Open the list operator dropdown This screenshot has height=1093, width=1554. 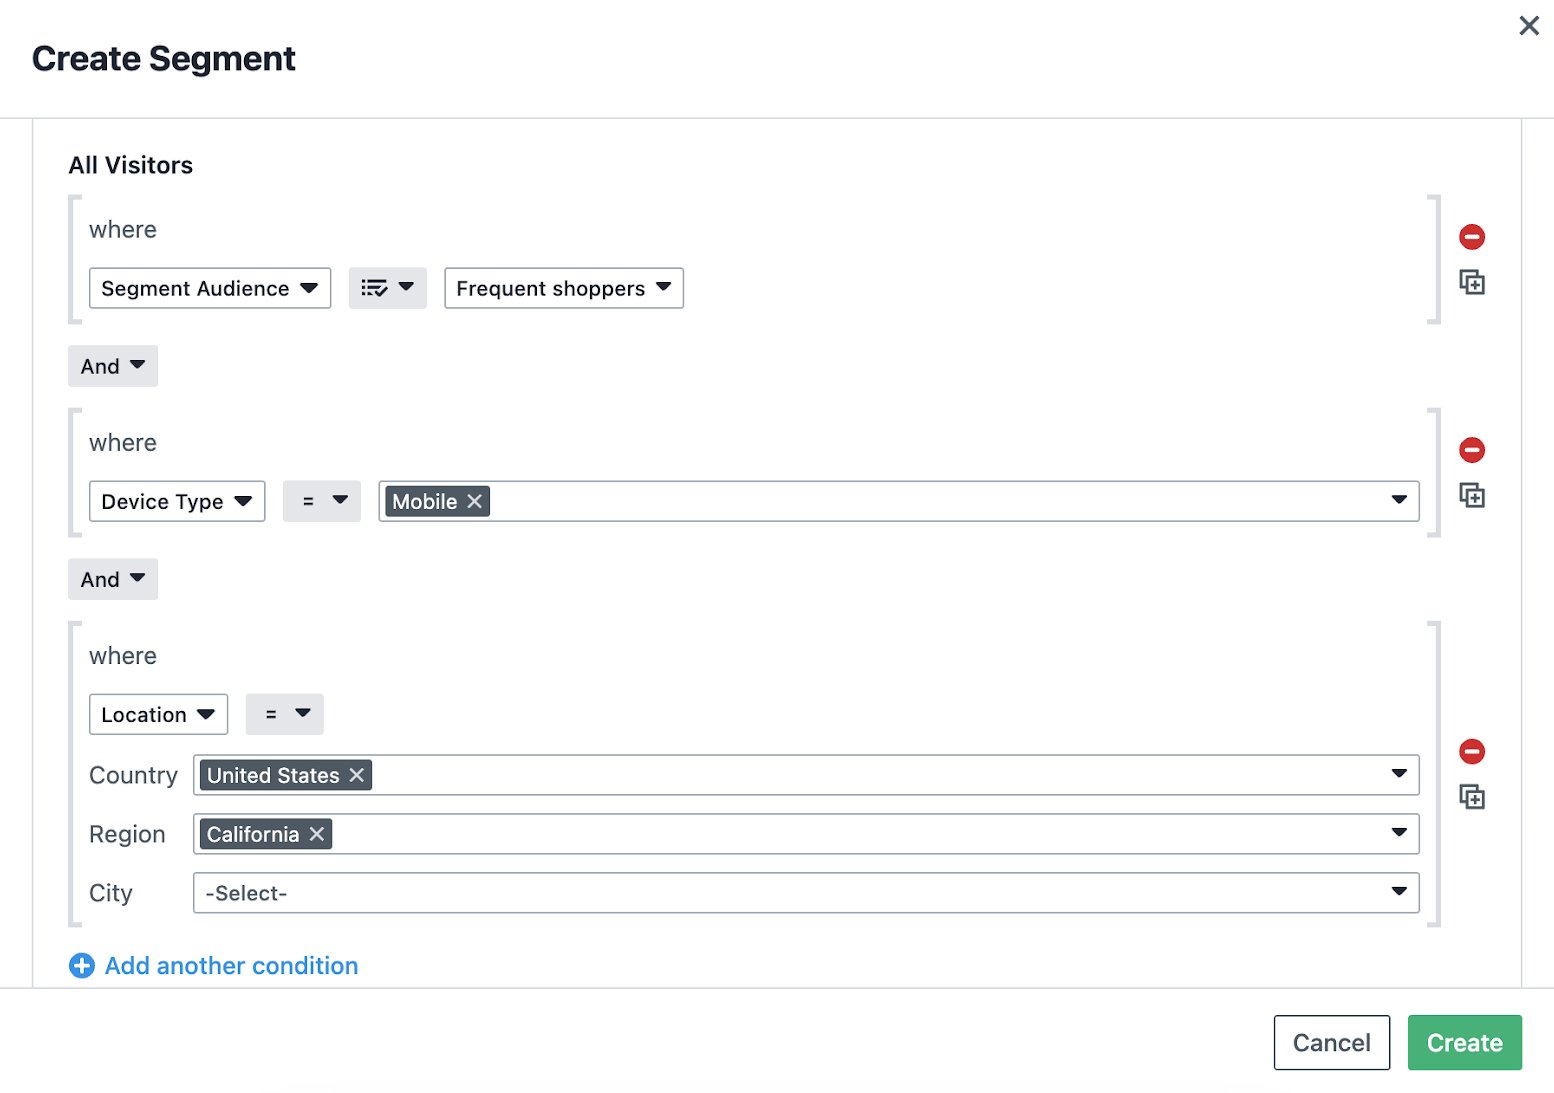(388, 288)
